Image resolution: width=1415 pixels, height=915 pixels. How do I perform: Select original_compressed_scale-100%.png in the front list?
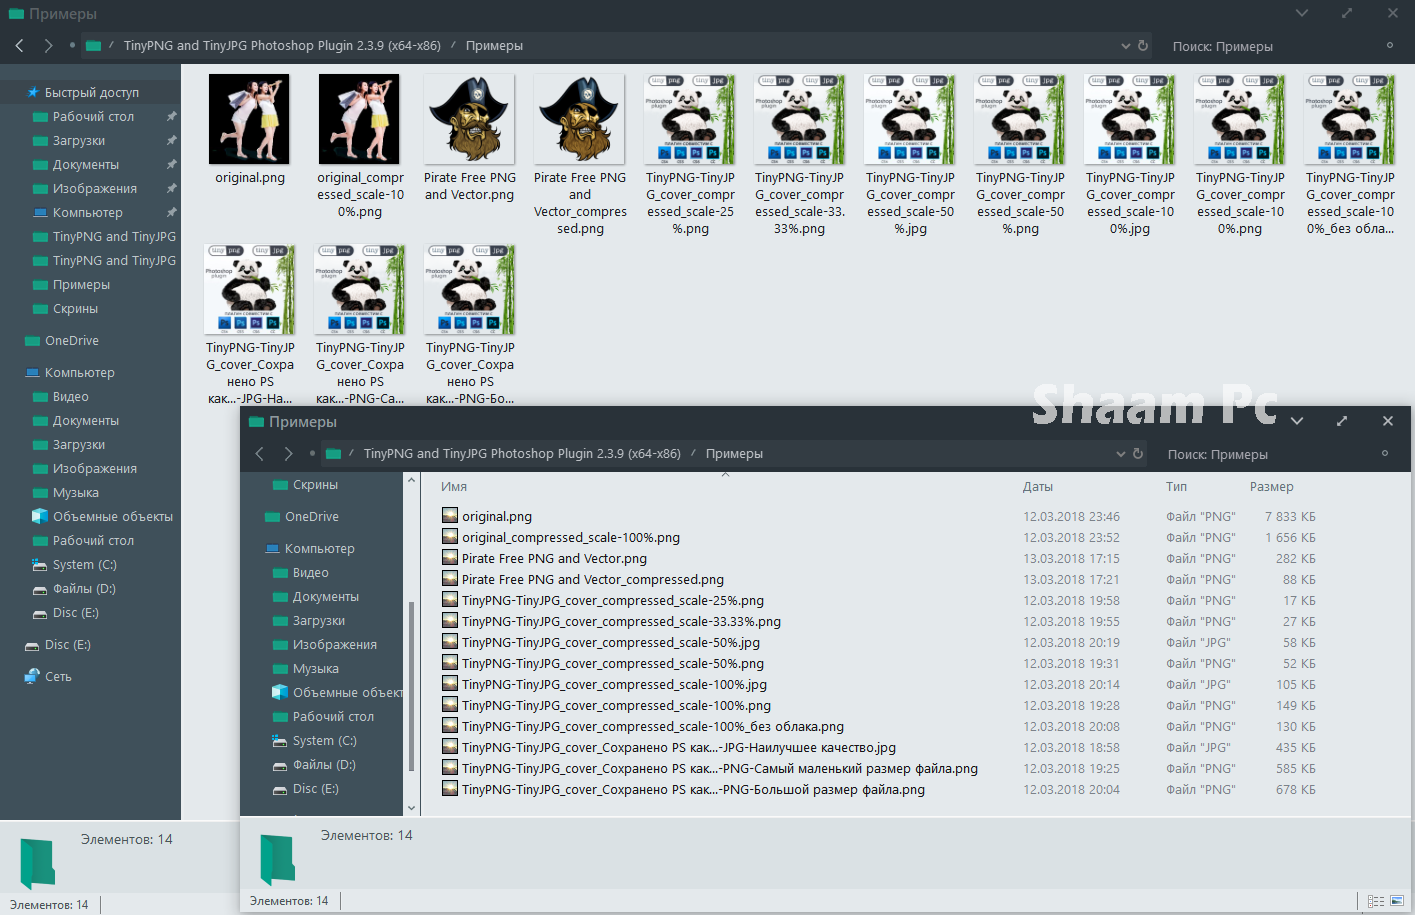(x=571, y=538)
